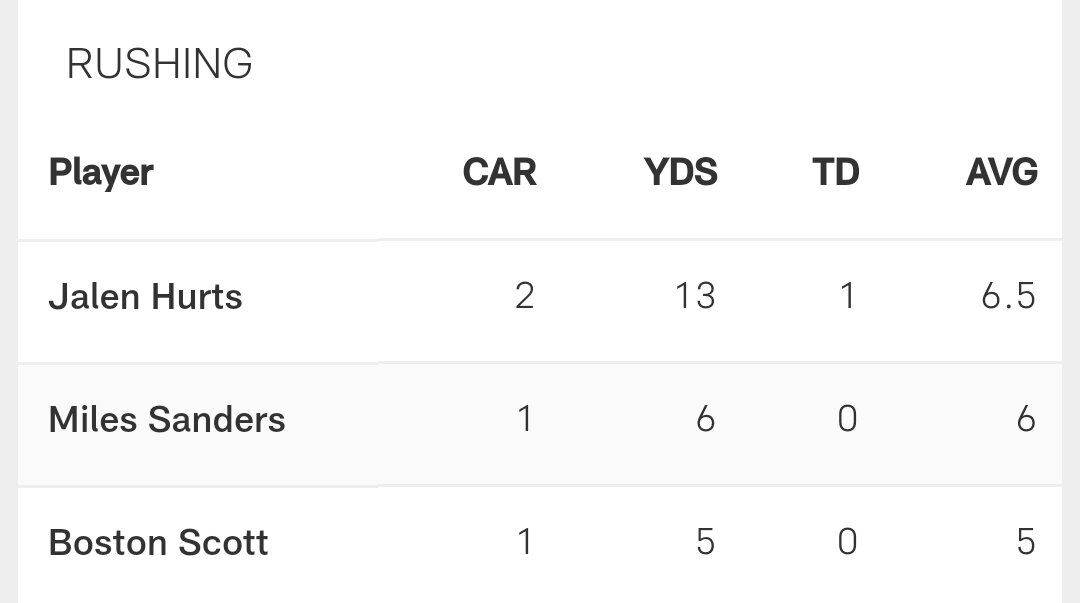The image size is (1080, 603).
Task: Select the TD column header
Action: 835,172
